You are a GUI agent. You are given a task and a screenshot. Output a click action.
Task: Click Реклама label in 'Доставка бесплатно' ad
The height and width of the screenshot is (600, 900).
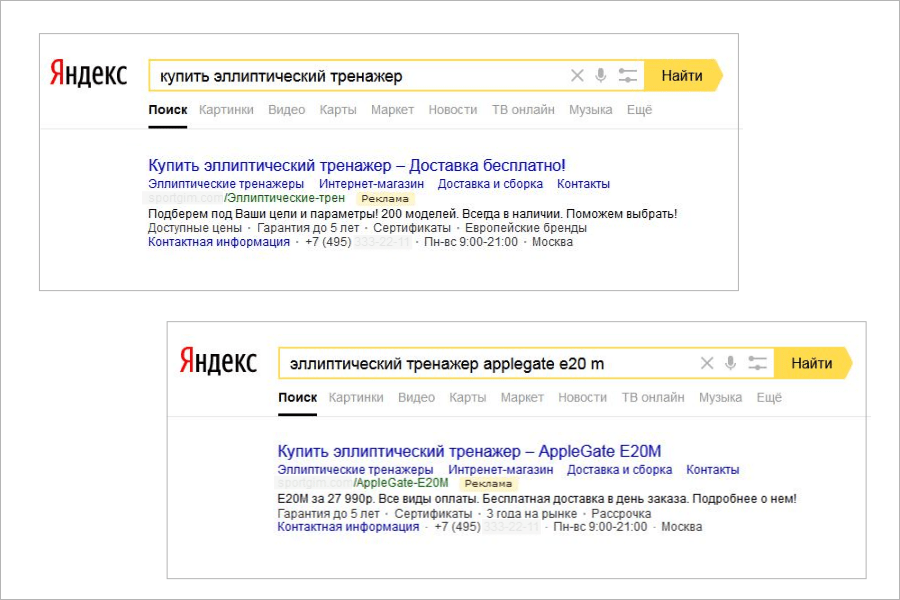coord(385,199)
